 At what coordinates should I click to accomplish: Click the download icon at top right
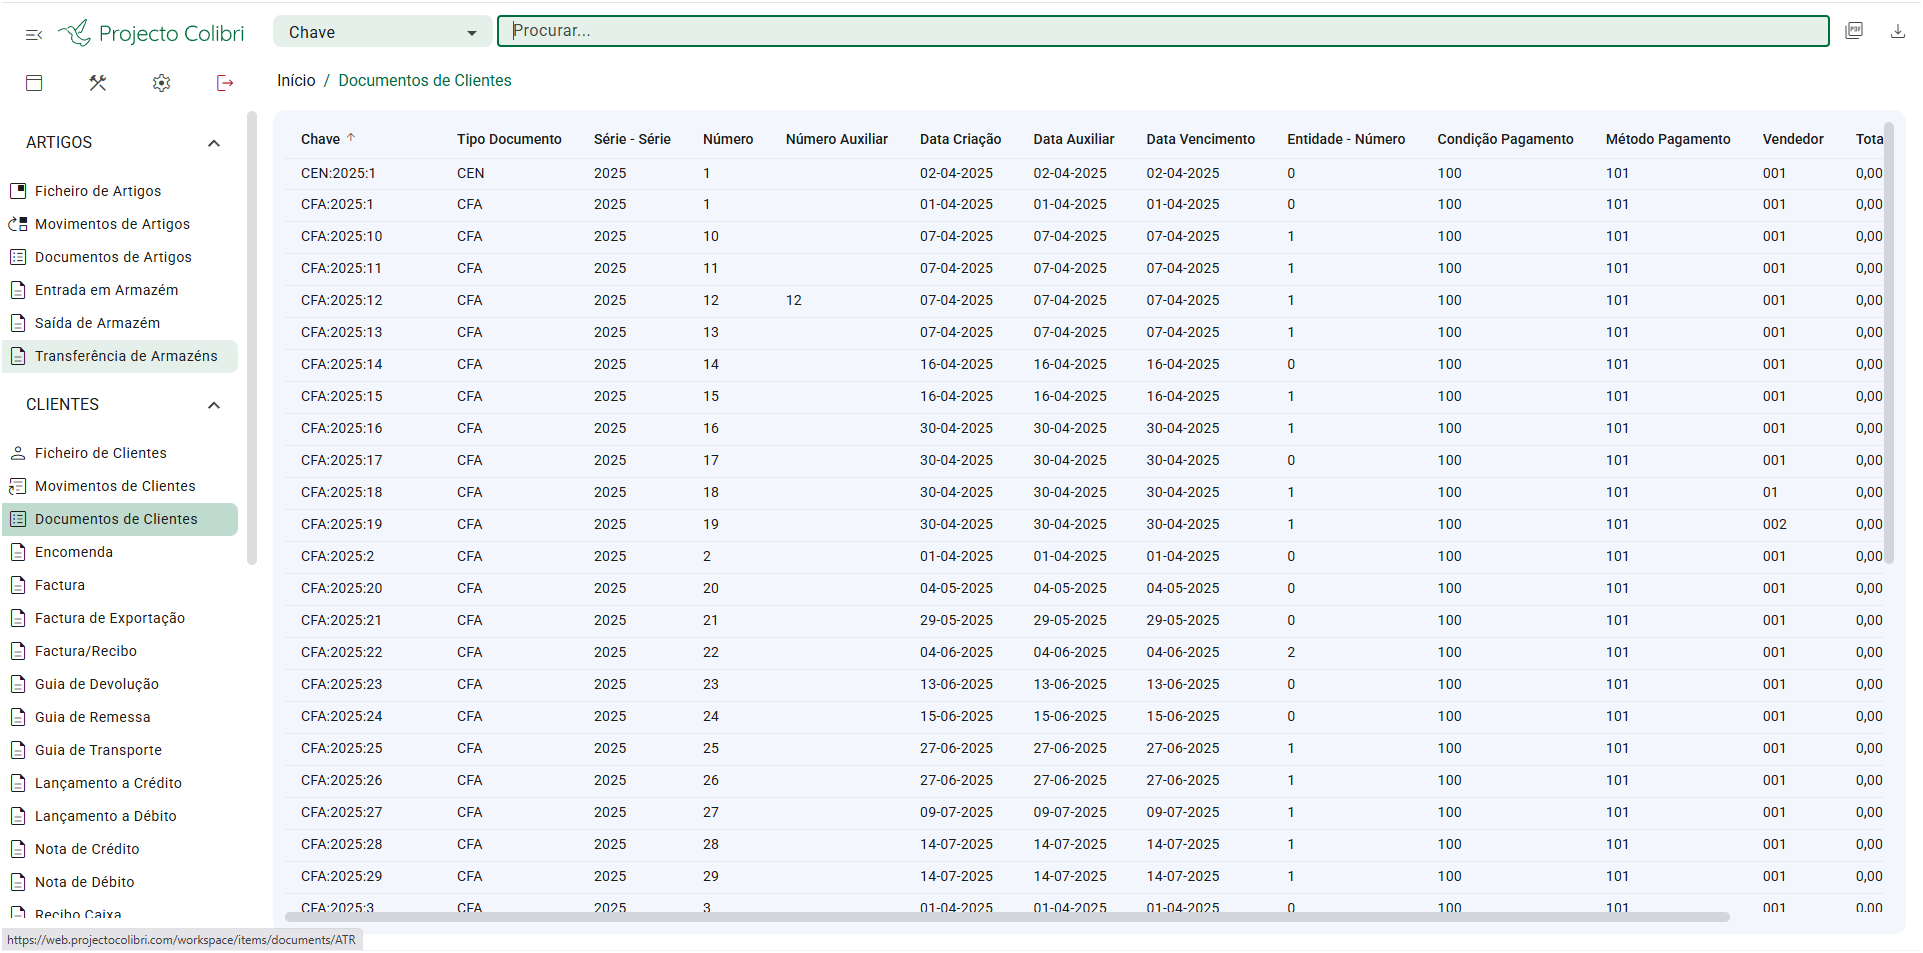coord(1897,31)
